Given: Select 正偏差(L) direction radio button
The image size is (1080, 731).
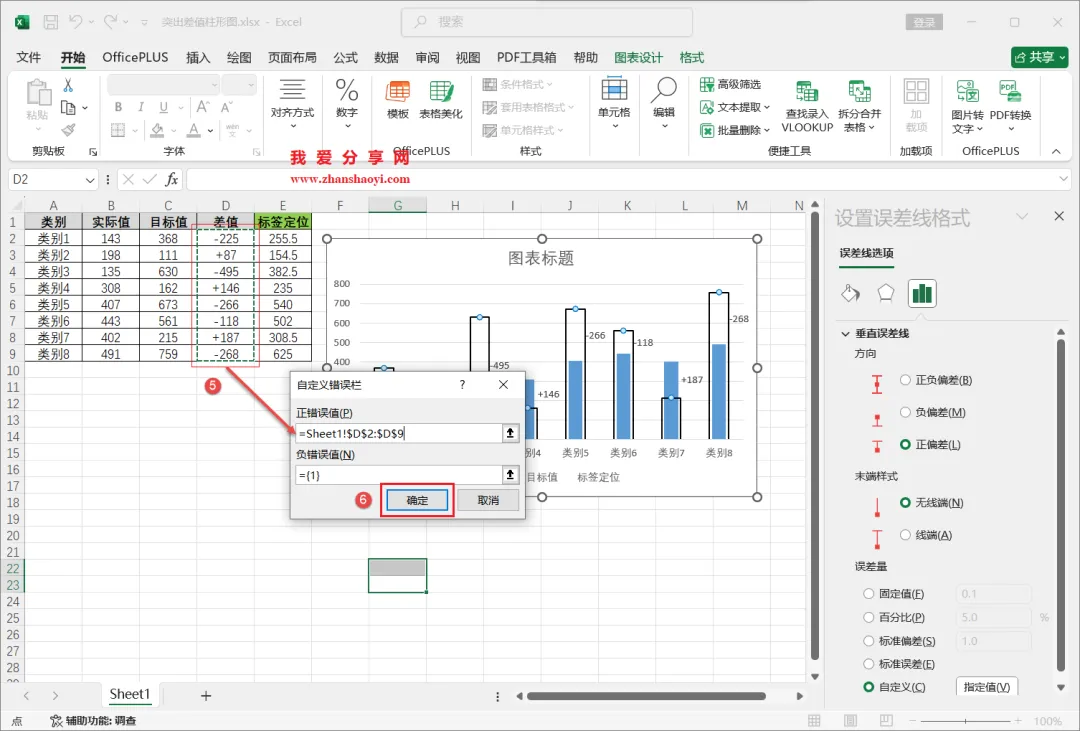Looking at the screenshot, I should pos(906,444).
